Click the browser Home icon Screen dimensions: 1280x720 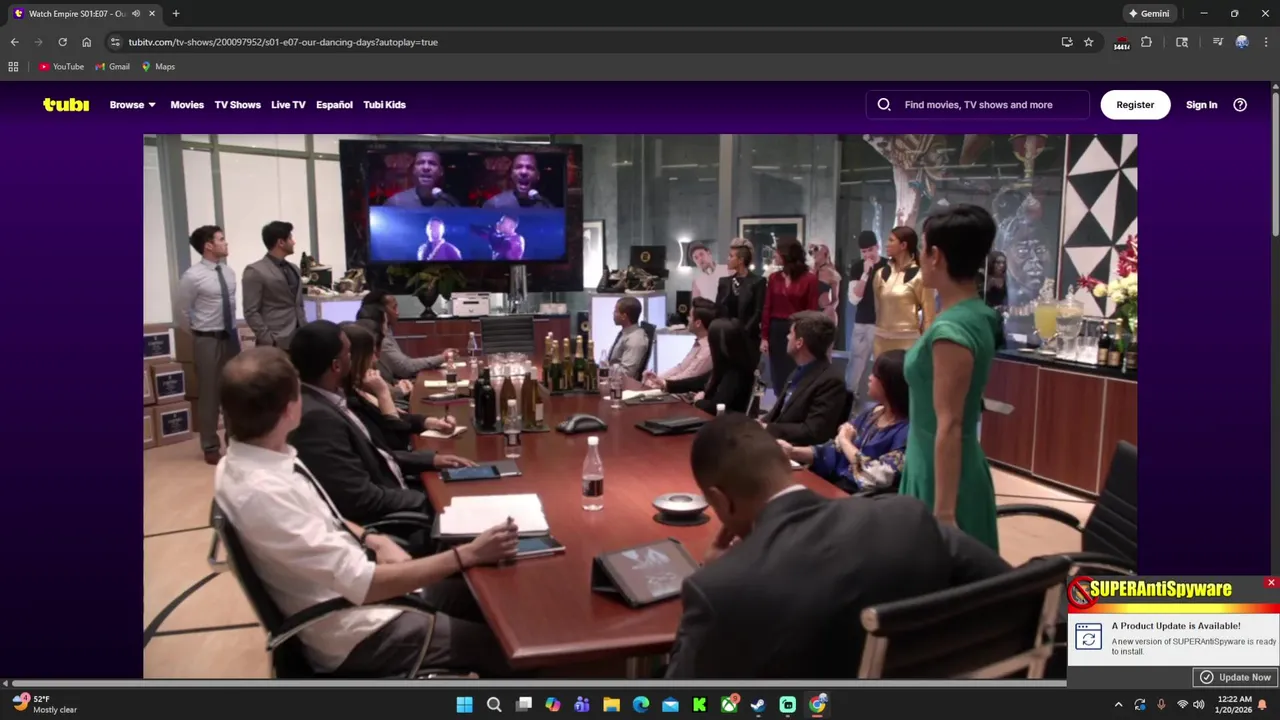click(87, 42)
